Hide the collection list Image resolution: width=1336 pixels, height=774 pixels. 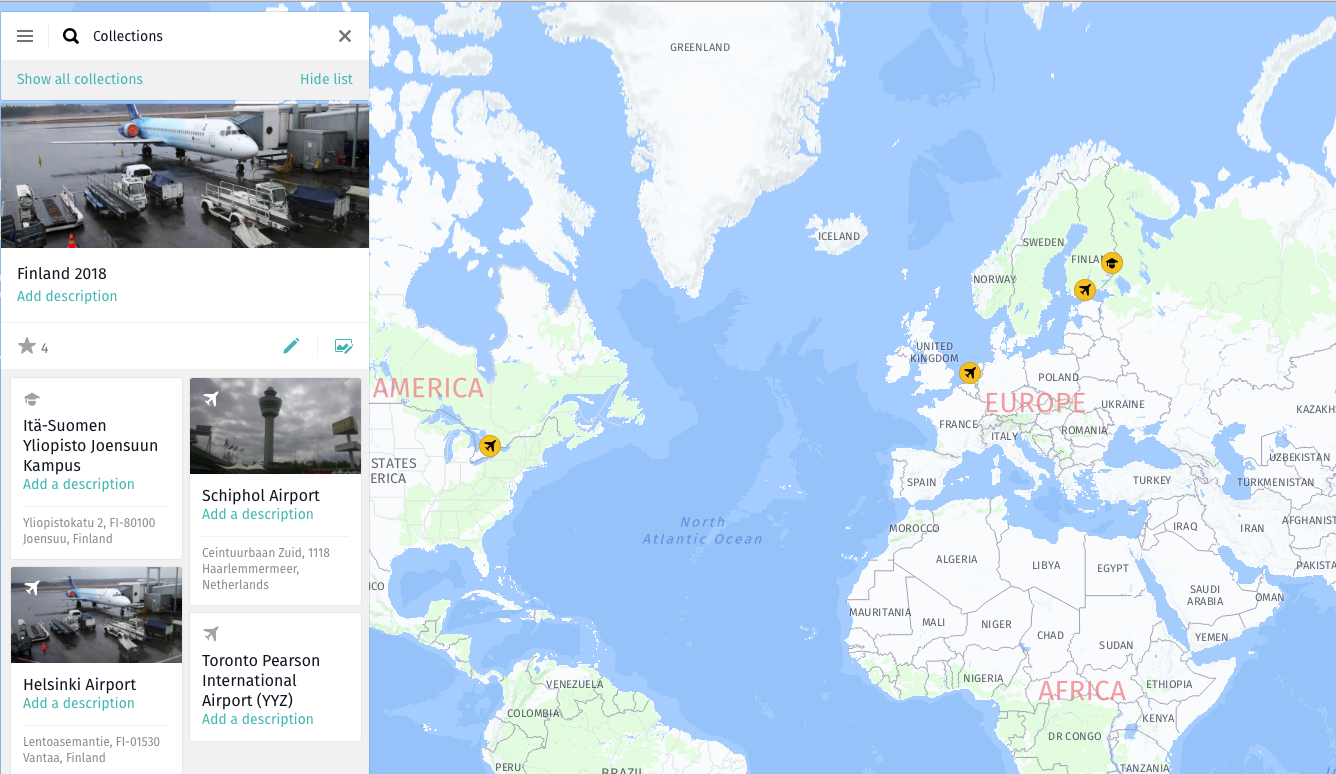coord(326,79)
